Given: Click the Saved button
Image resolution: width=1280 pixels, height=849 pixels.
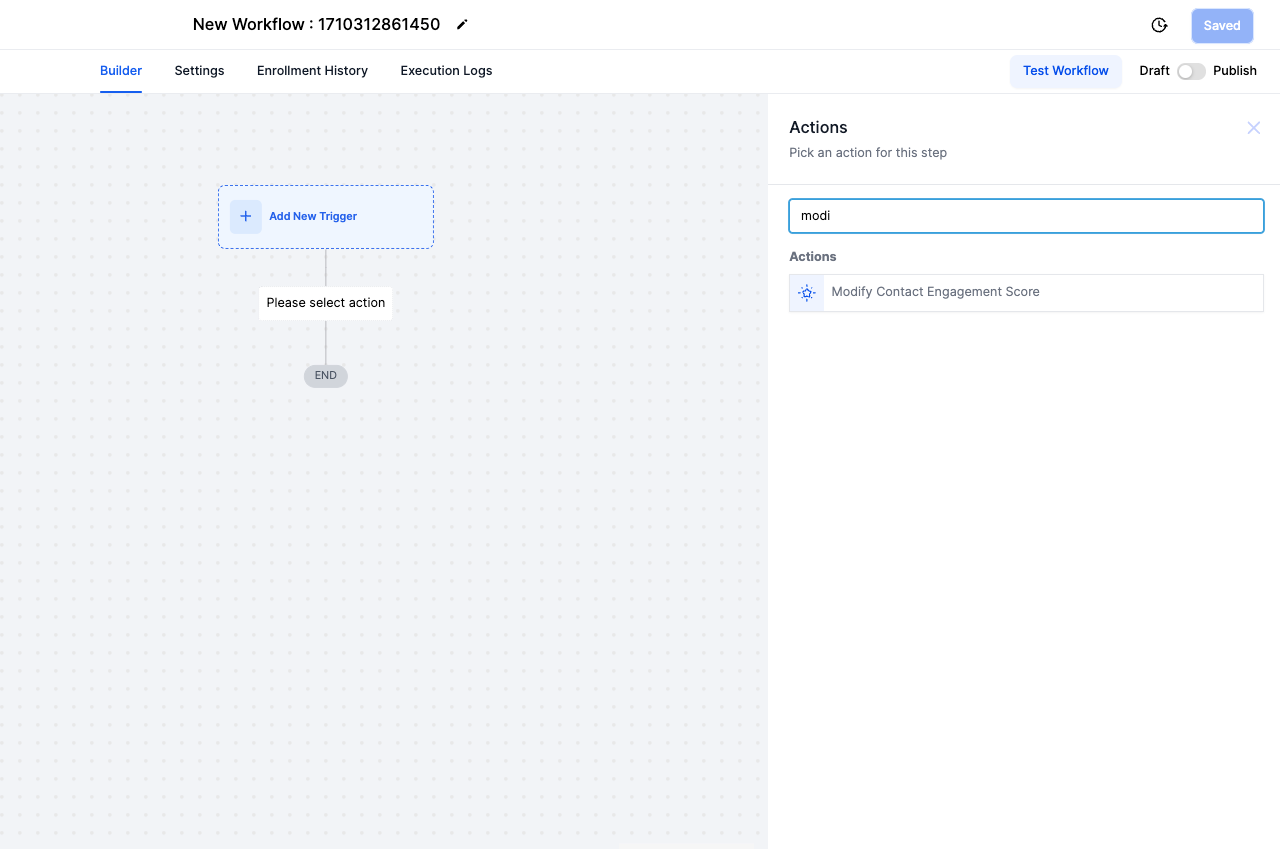Looking at the screenshot, I should 1222,26.
